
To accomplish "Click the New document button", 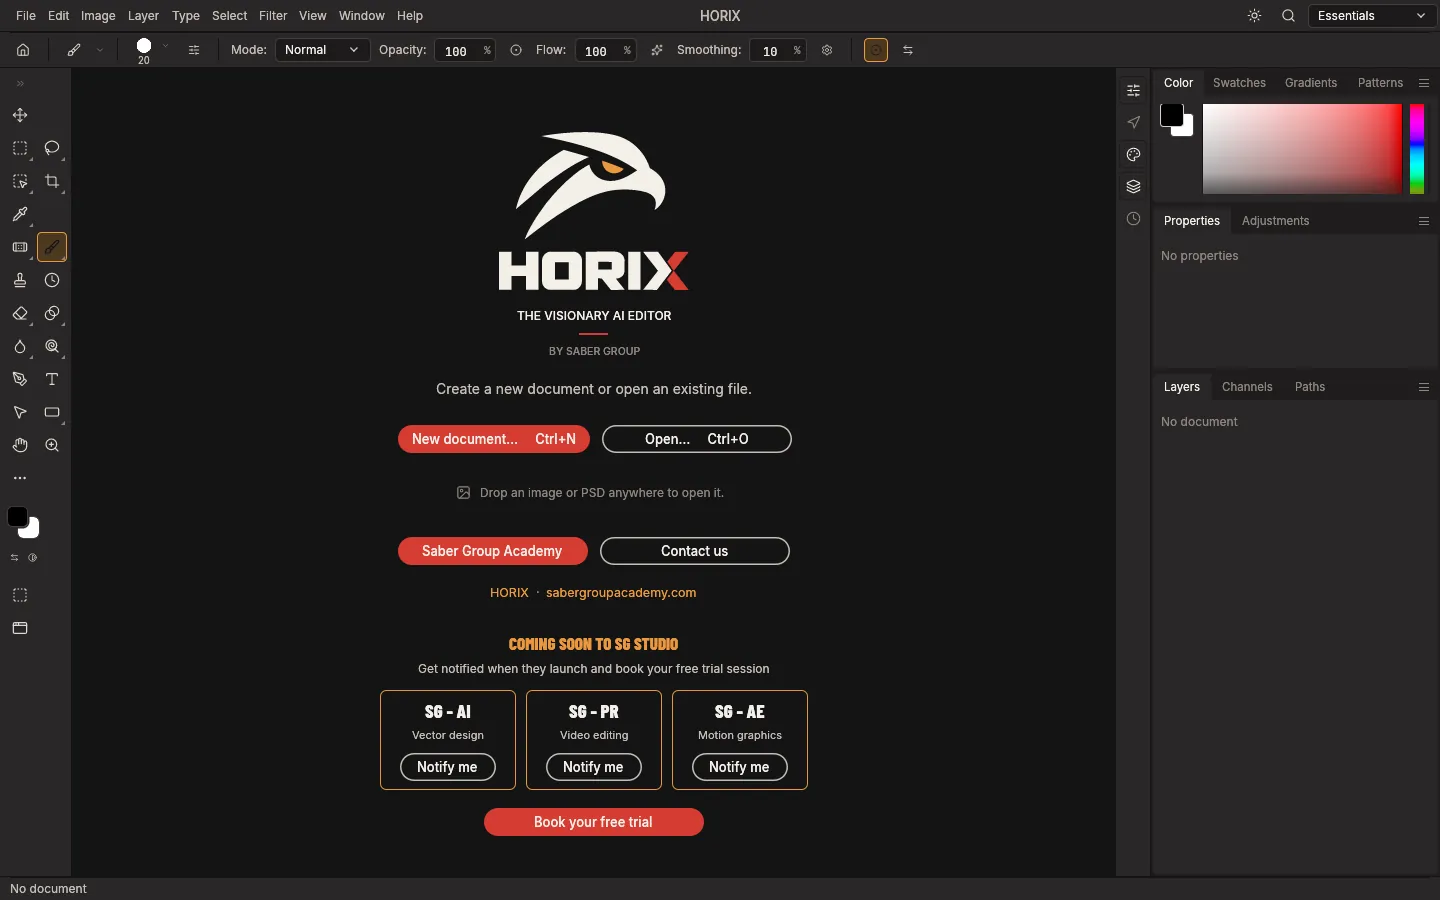I will pyautogui.click(x=494, y=439).
